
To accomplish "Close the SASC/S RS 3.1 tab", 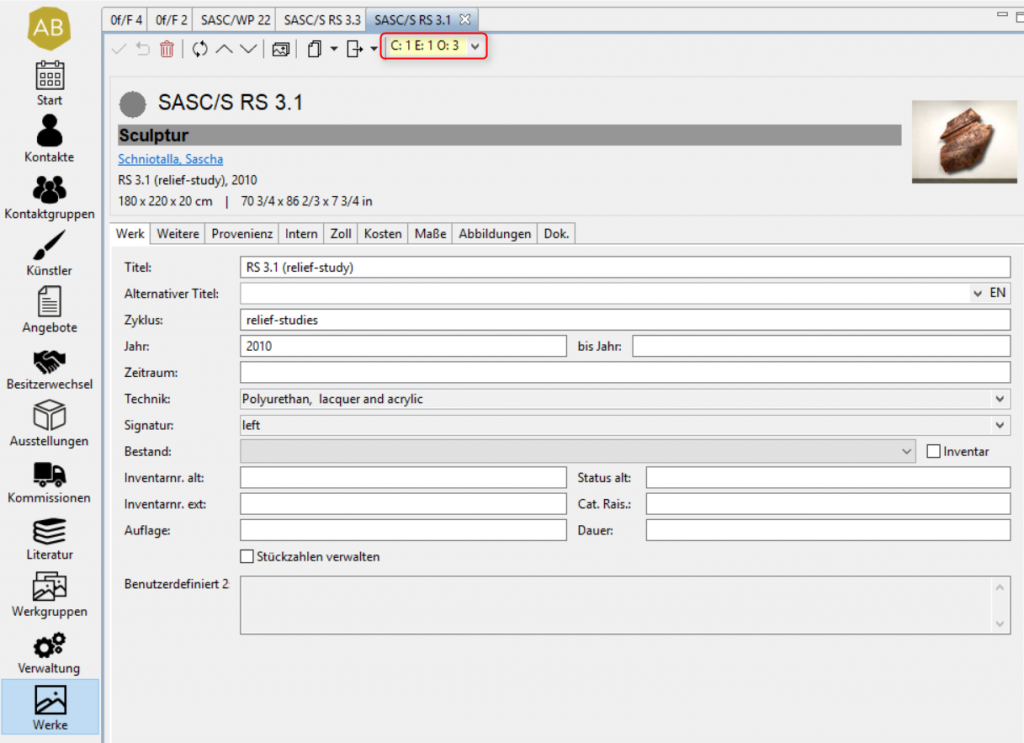I will 464,20.
